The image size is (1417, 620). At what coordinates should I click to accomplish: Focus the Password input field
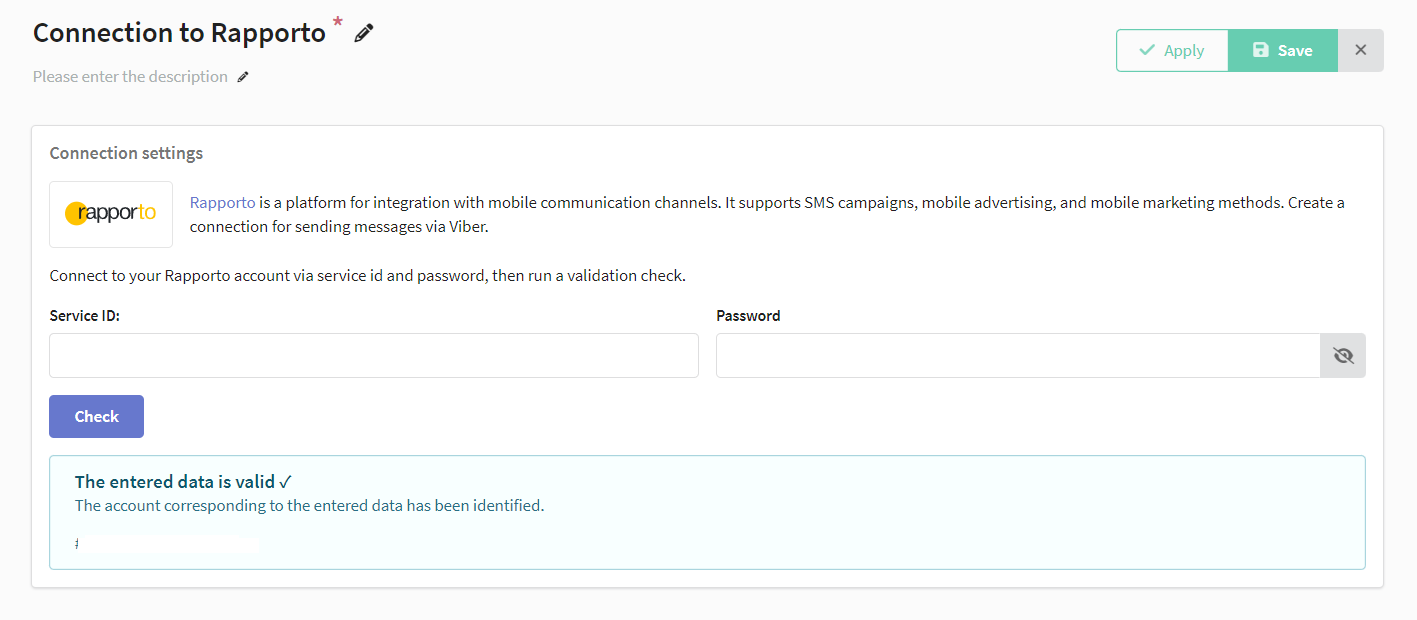point(1018,355)
